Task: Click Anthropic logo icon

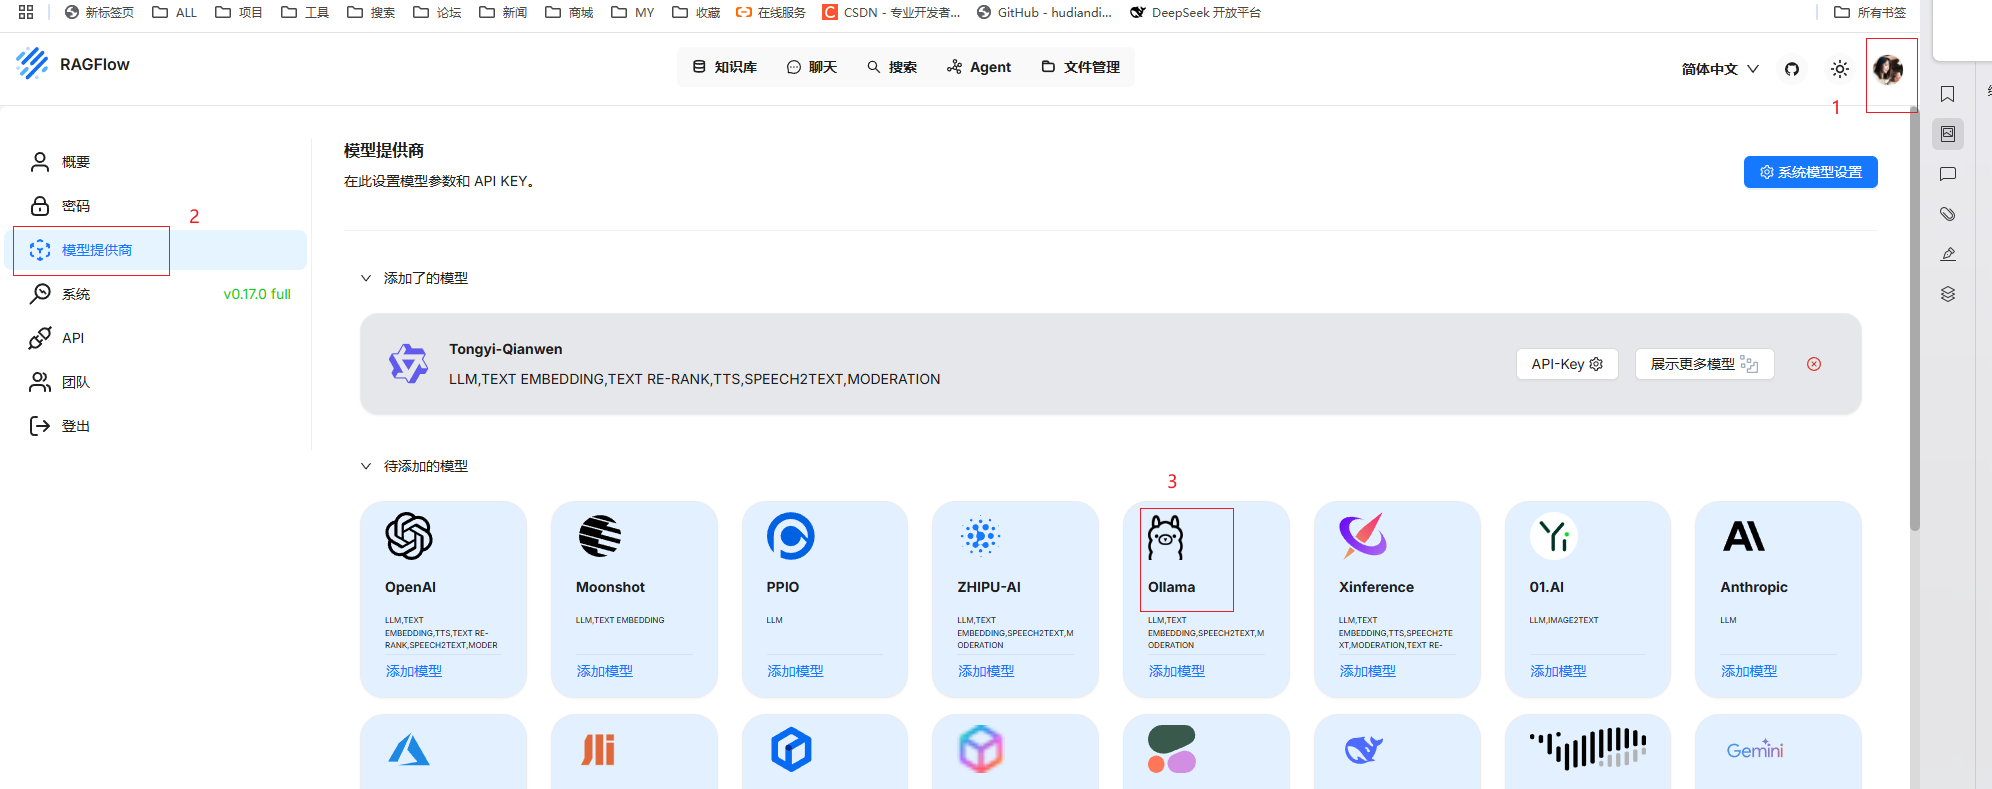Action: (x=1744, y=537)
